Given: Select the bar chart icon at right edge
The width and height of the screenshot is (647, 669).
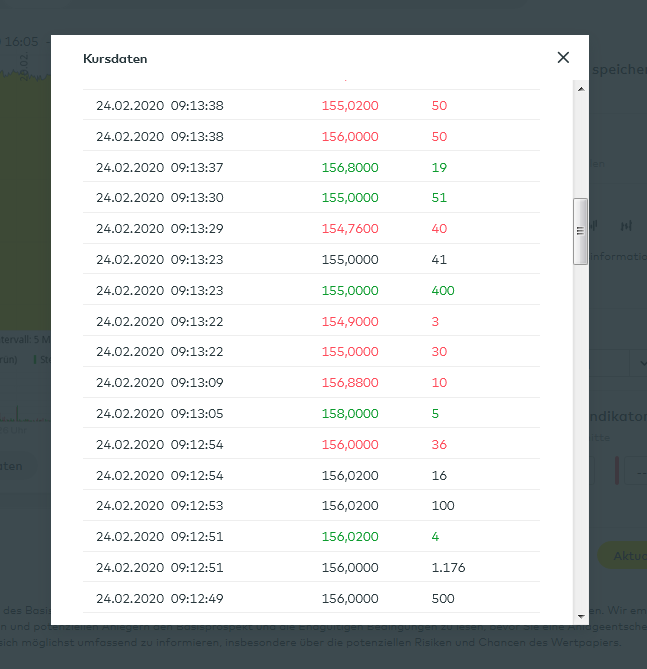Looking at the screenshot, I should point(628,226).
